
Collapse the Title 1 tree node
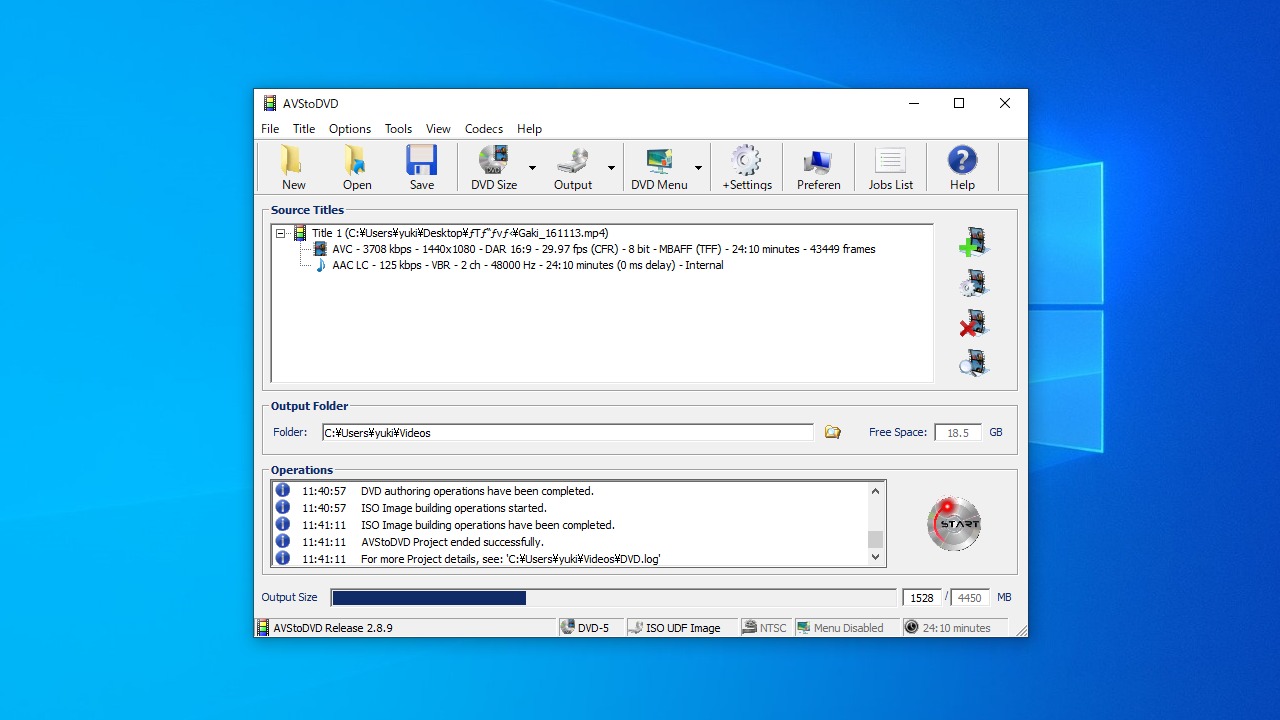point(281,233)
